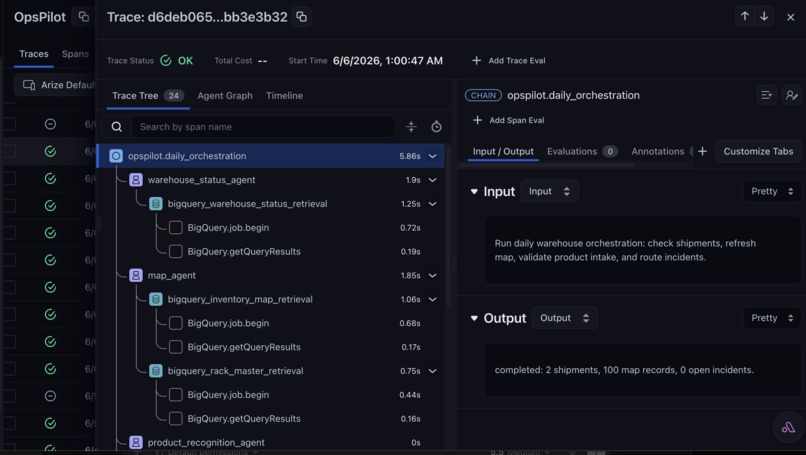806x455 pixels.
Task: Click the 5.86s duration of root span
Action: pyautogui.click(x=410, y=156)
